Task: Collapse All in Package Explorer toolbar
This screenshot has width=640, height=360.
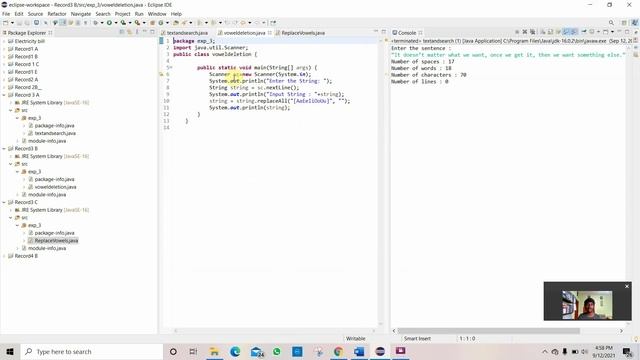Action: pos(122,32)
